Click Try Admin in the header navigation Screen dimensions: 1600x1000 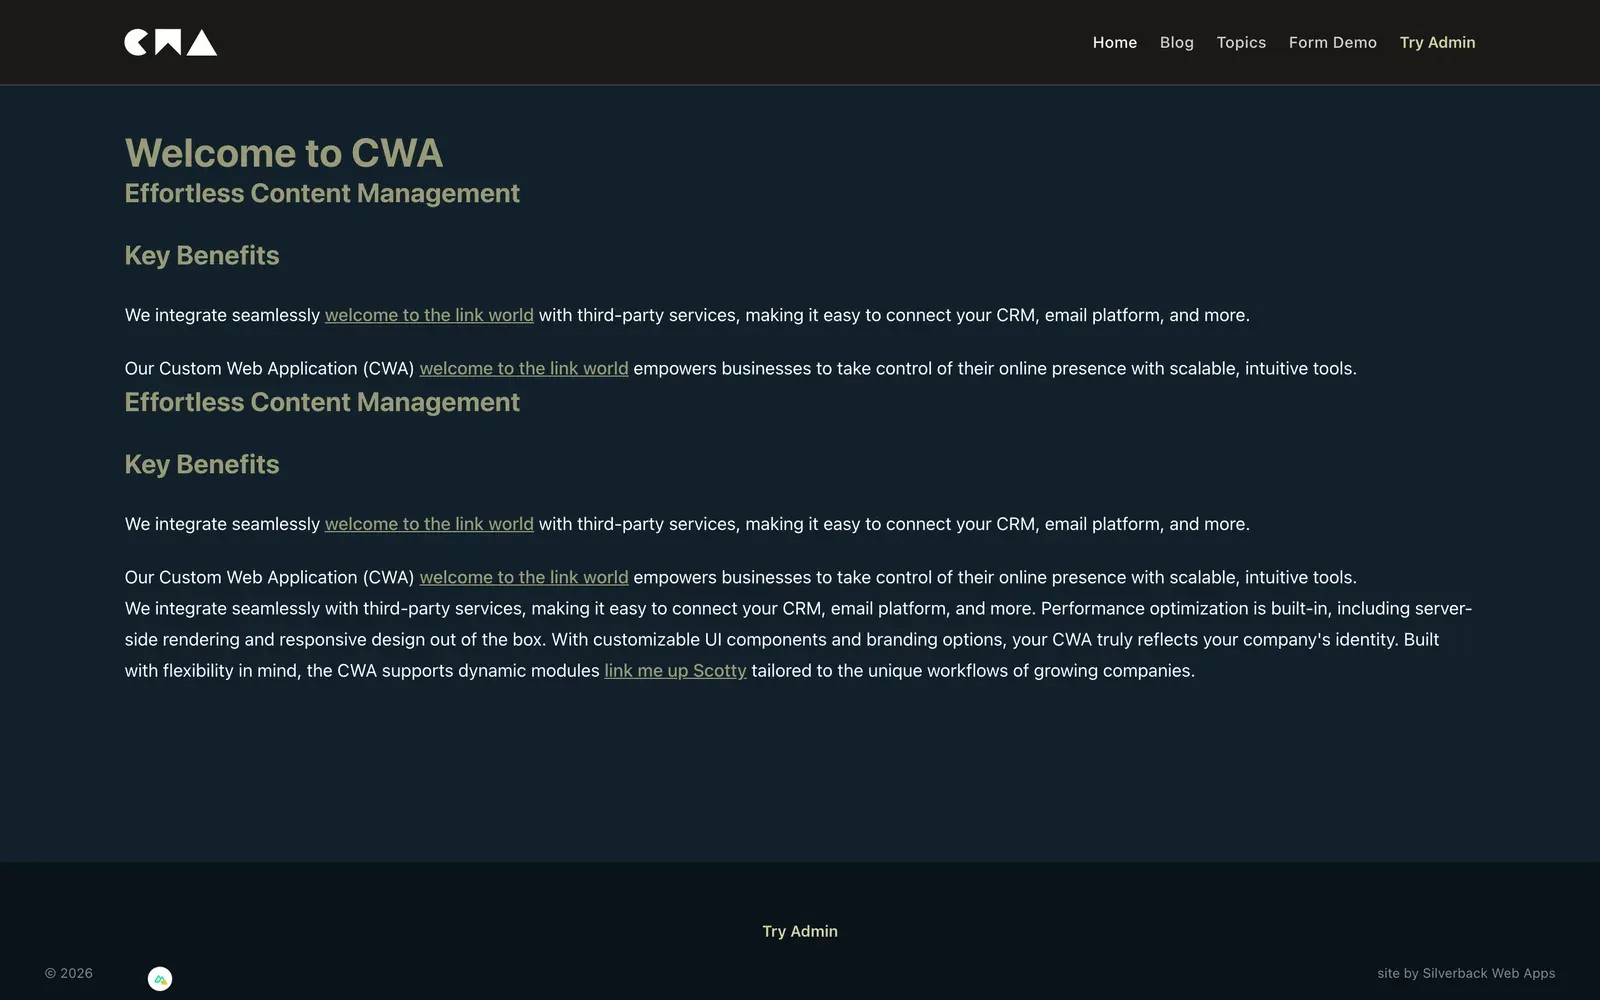[1437, 42]
